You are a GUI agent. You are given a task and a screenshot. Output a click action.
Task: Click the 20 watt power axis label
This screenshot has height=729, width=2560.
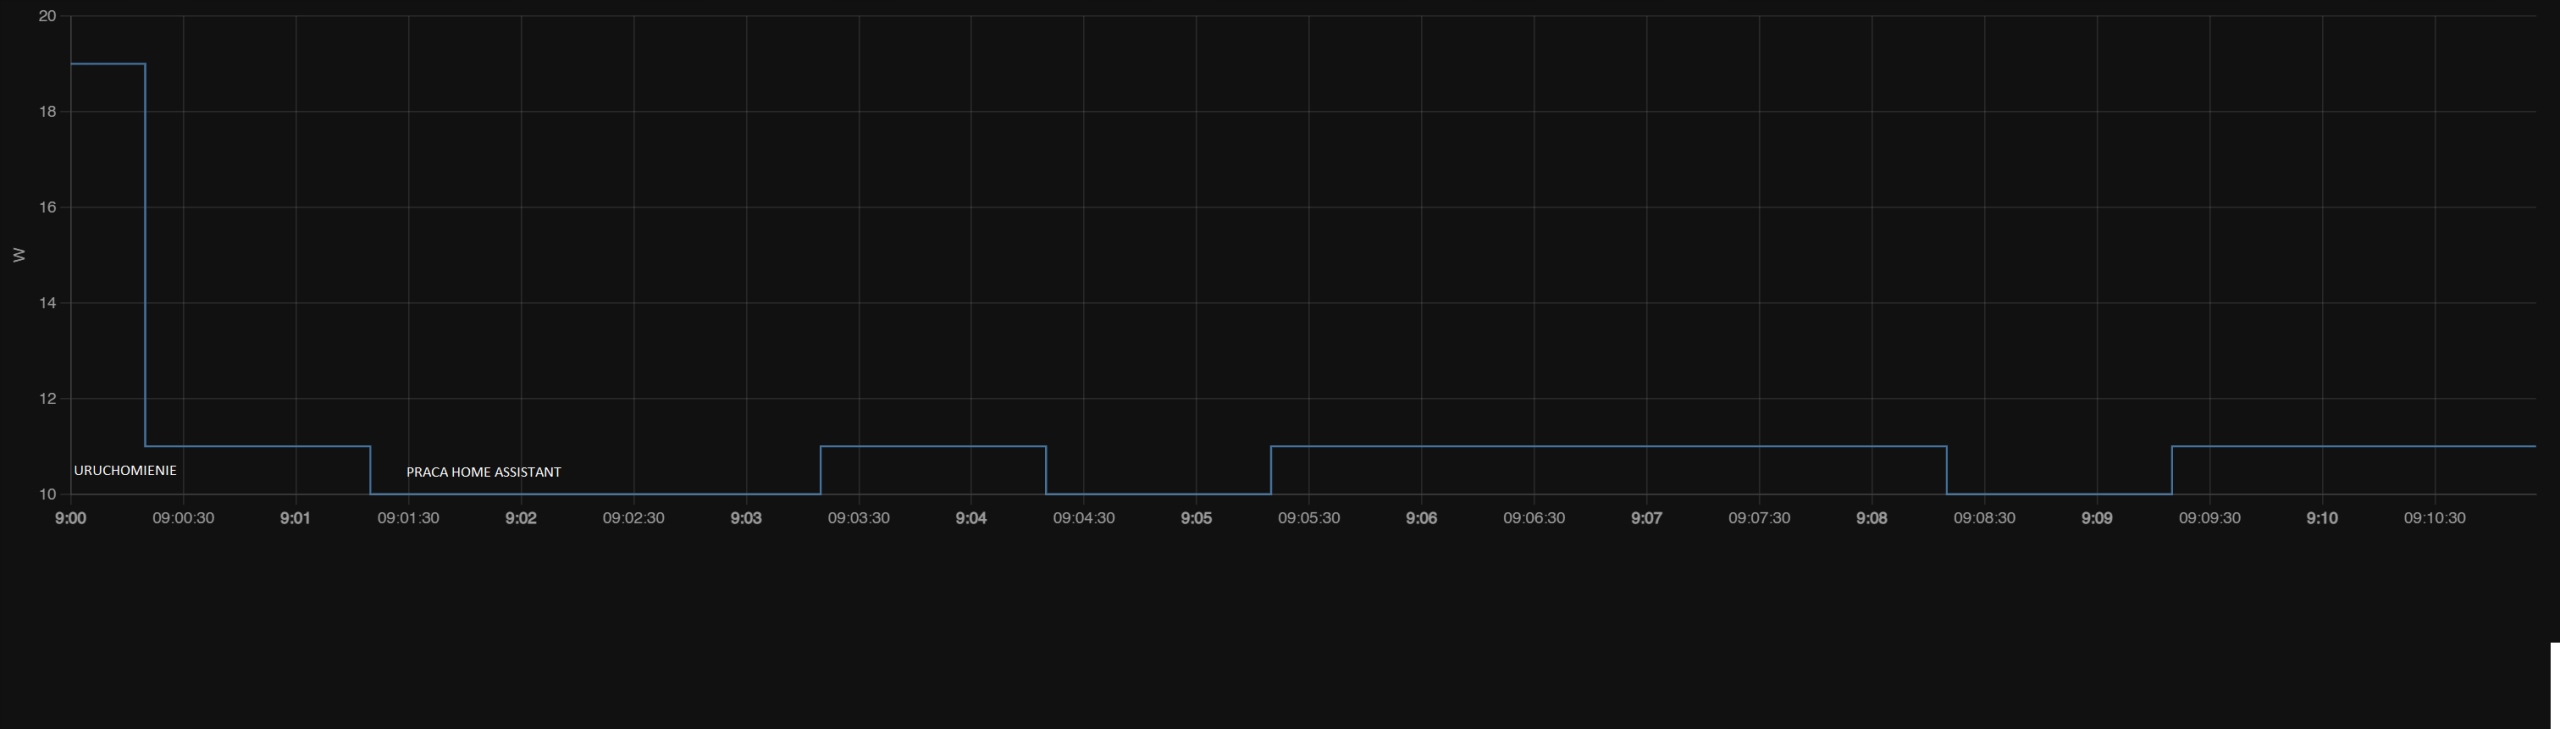tap(47, 16)
